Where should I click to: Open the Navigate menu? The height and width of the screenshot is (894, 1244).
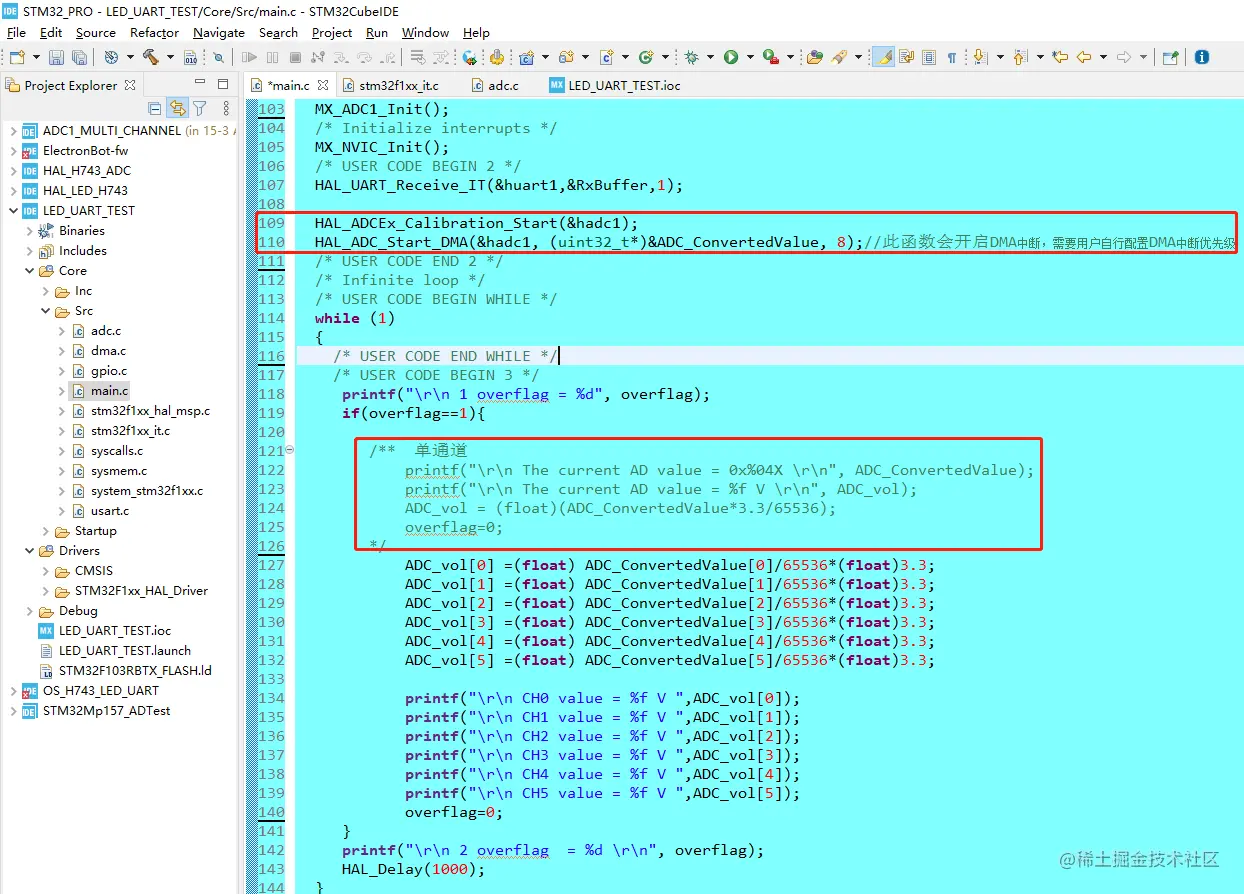click(x=219, y=32)
